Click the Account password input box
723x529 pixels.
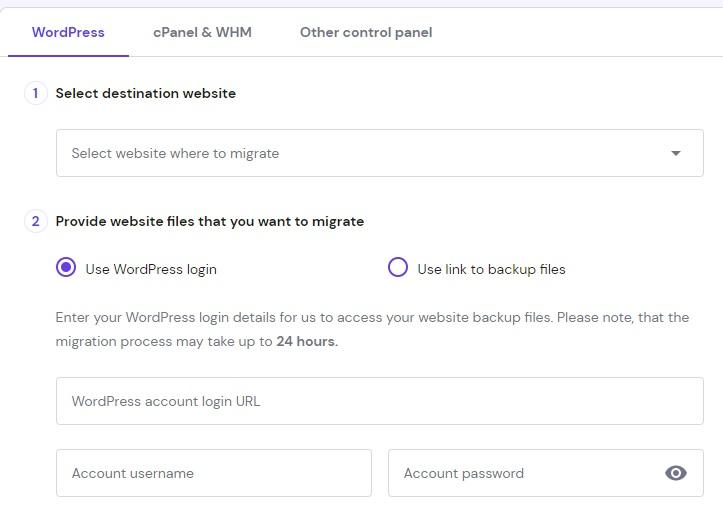click(520, 473)
